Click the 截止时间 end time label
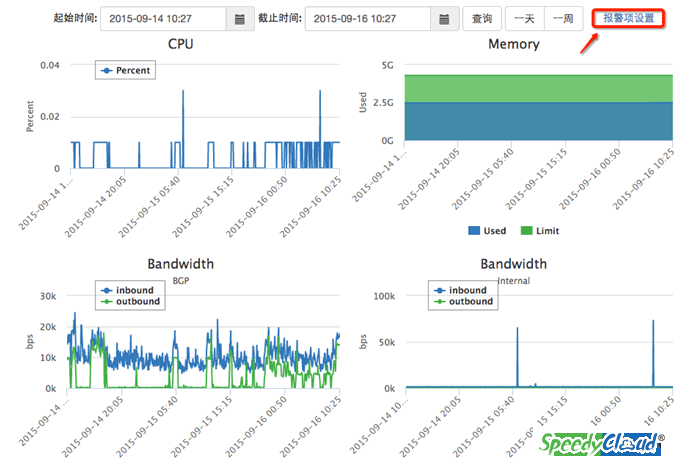 coord(280,18)
